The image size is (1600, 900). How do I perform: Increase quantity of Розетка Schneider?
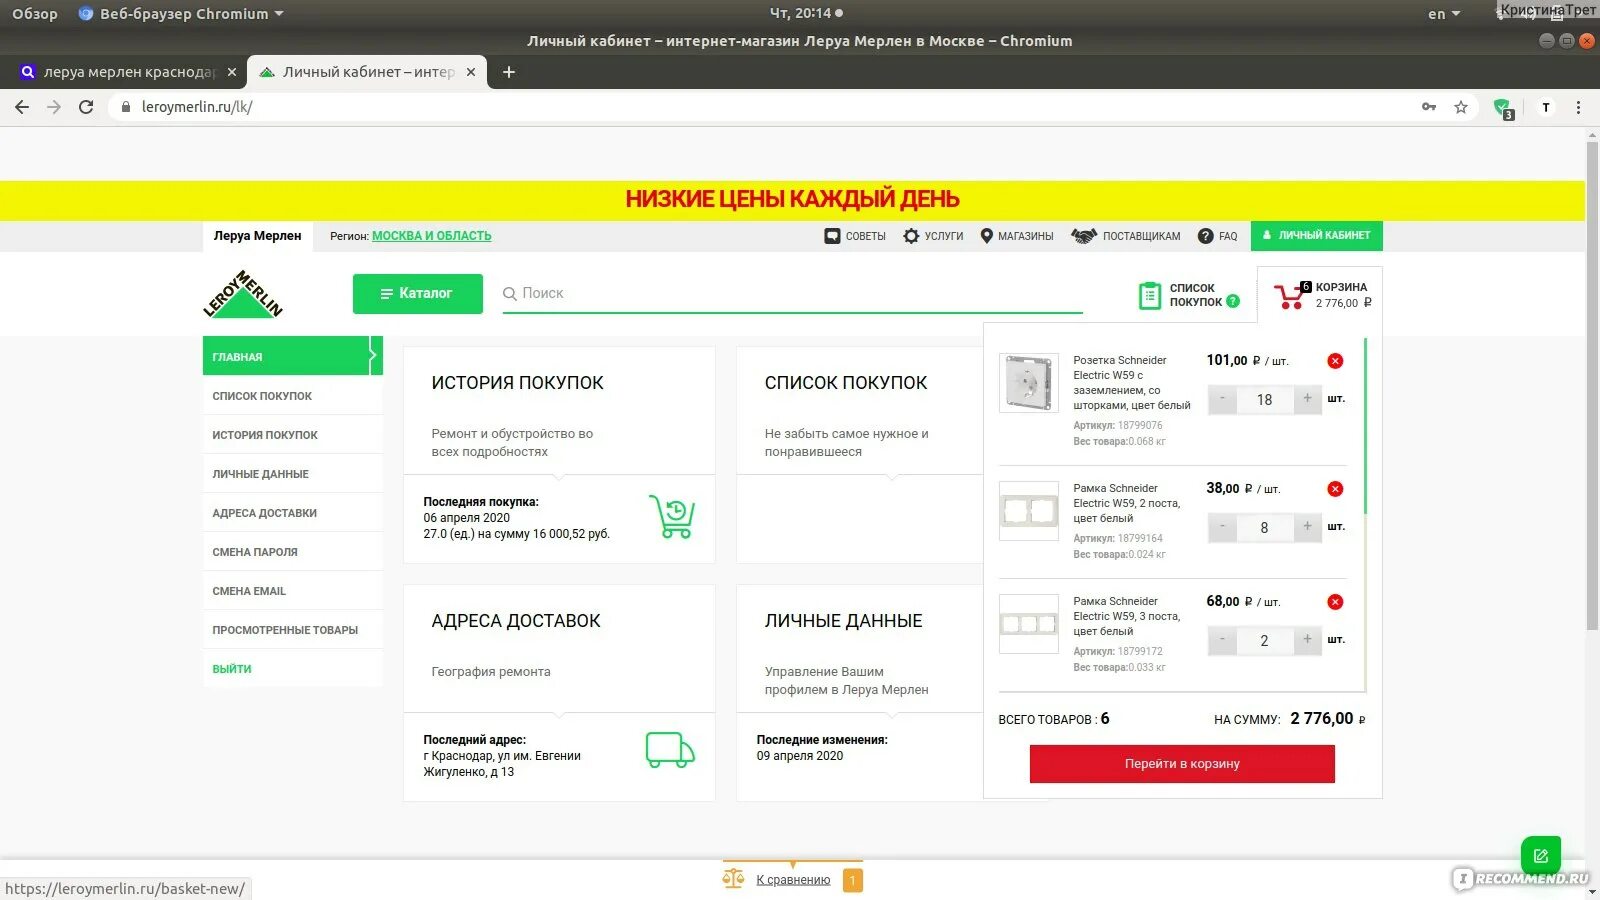(1307, 399)
